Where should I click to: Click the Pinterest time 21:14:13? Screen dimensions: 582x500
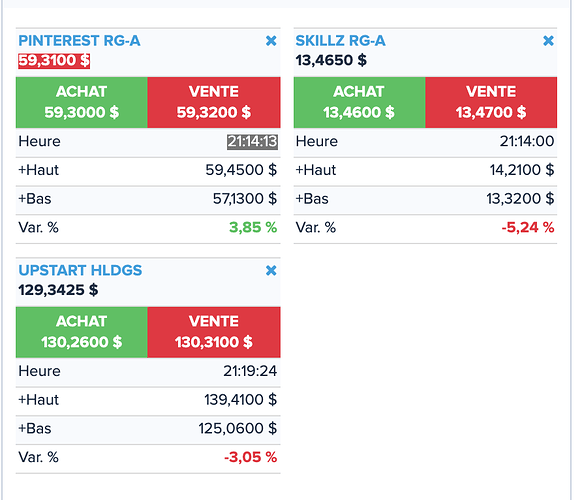click(x=252, y=141)
